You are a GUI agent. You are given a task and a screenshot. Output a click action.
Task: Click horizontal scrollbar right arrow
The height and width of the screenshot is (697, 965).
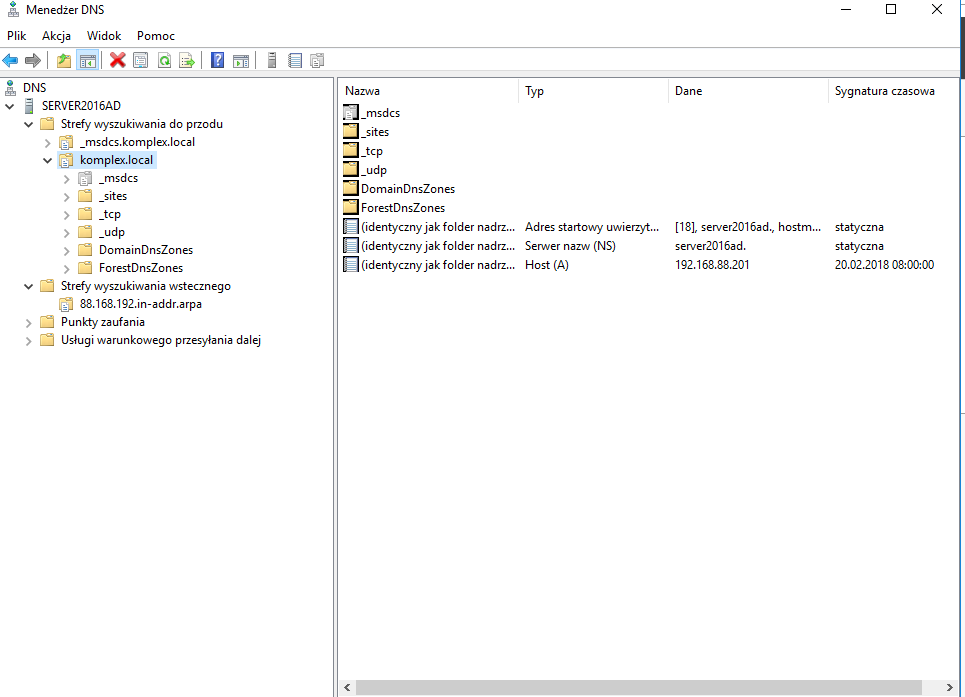click(950, 687)
